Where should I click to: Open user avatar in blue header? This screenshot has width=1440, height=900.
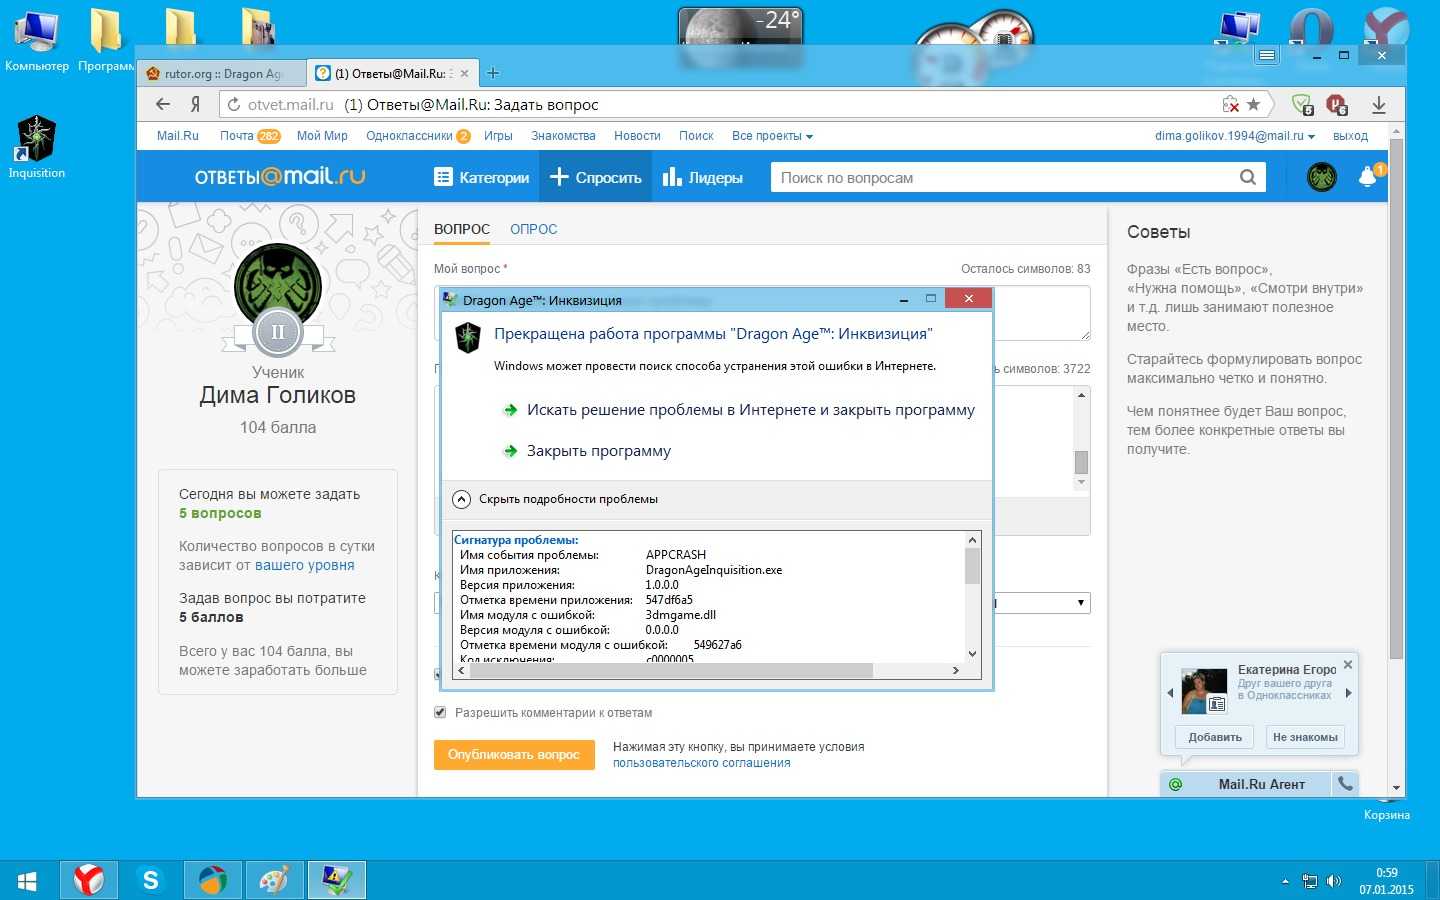(x=1322, y=177)
